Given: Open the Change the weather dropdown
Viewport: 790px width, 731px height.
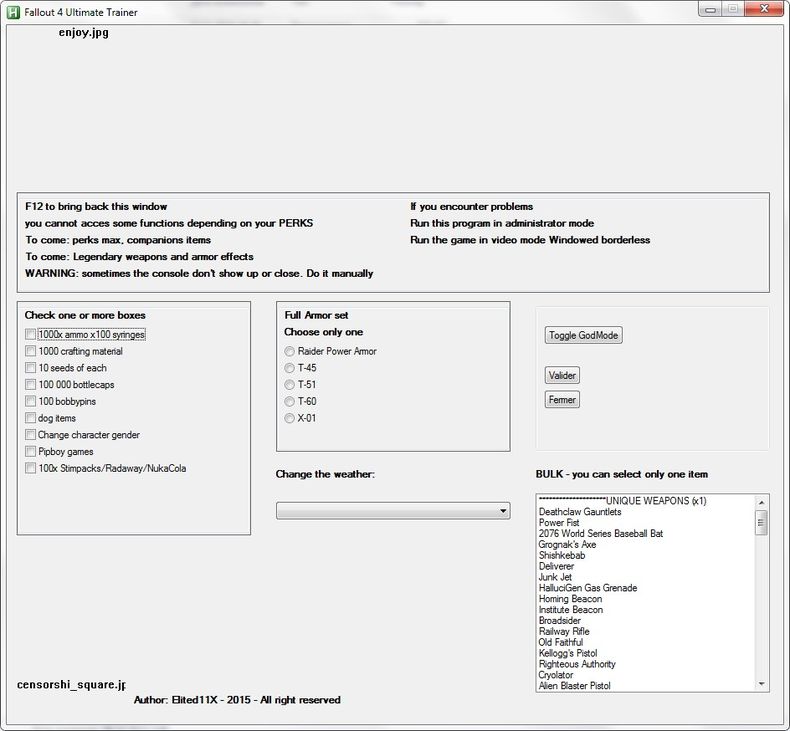Looking at the screenshot, I should click(x=393, y=511).
